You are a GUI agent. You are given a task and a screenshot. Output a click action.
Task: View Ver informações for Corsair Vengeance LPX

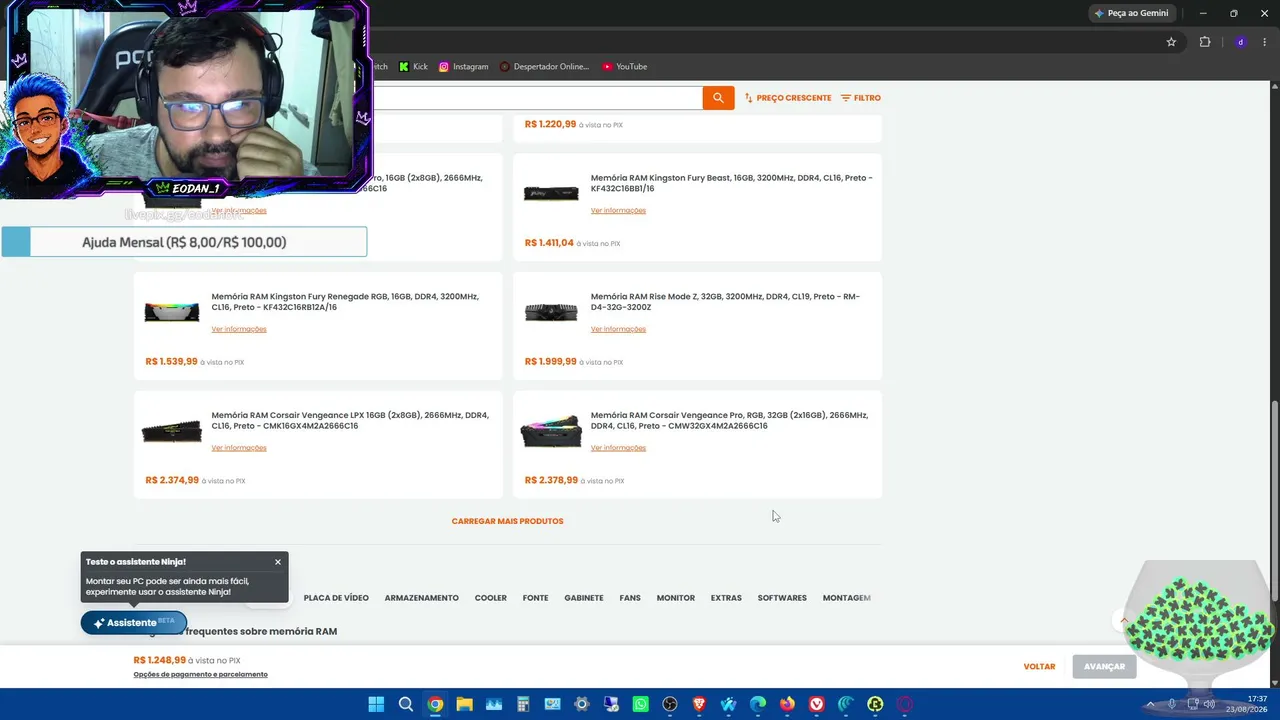[239, 448]
